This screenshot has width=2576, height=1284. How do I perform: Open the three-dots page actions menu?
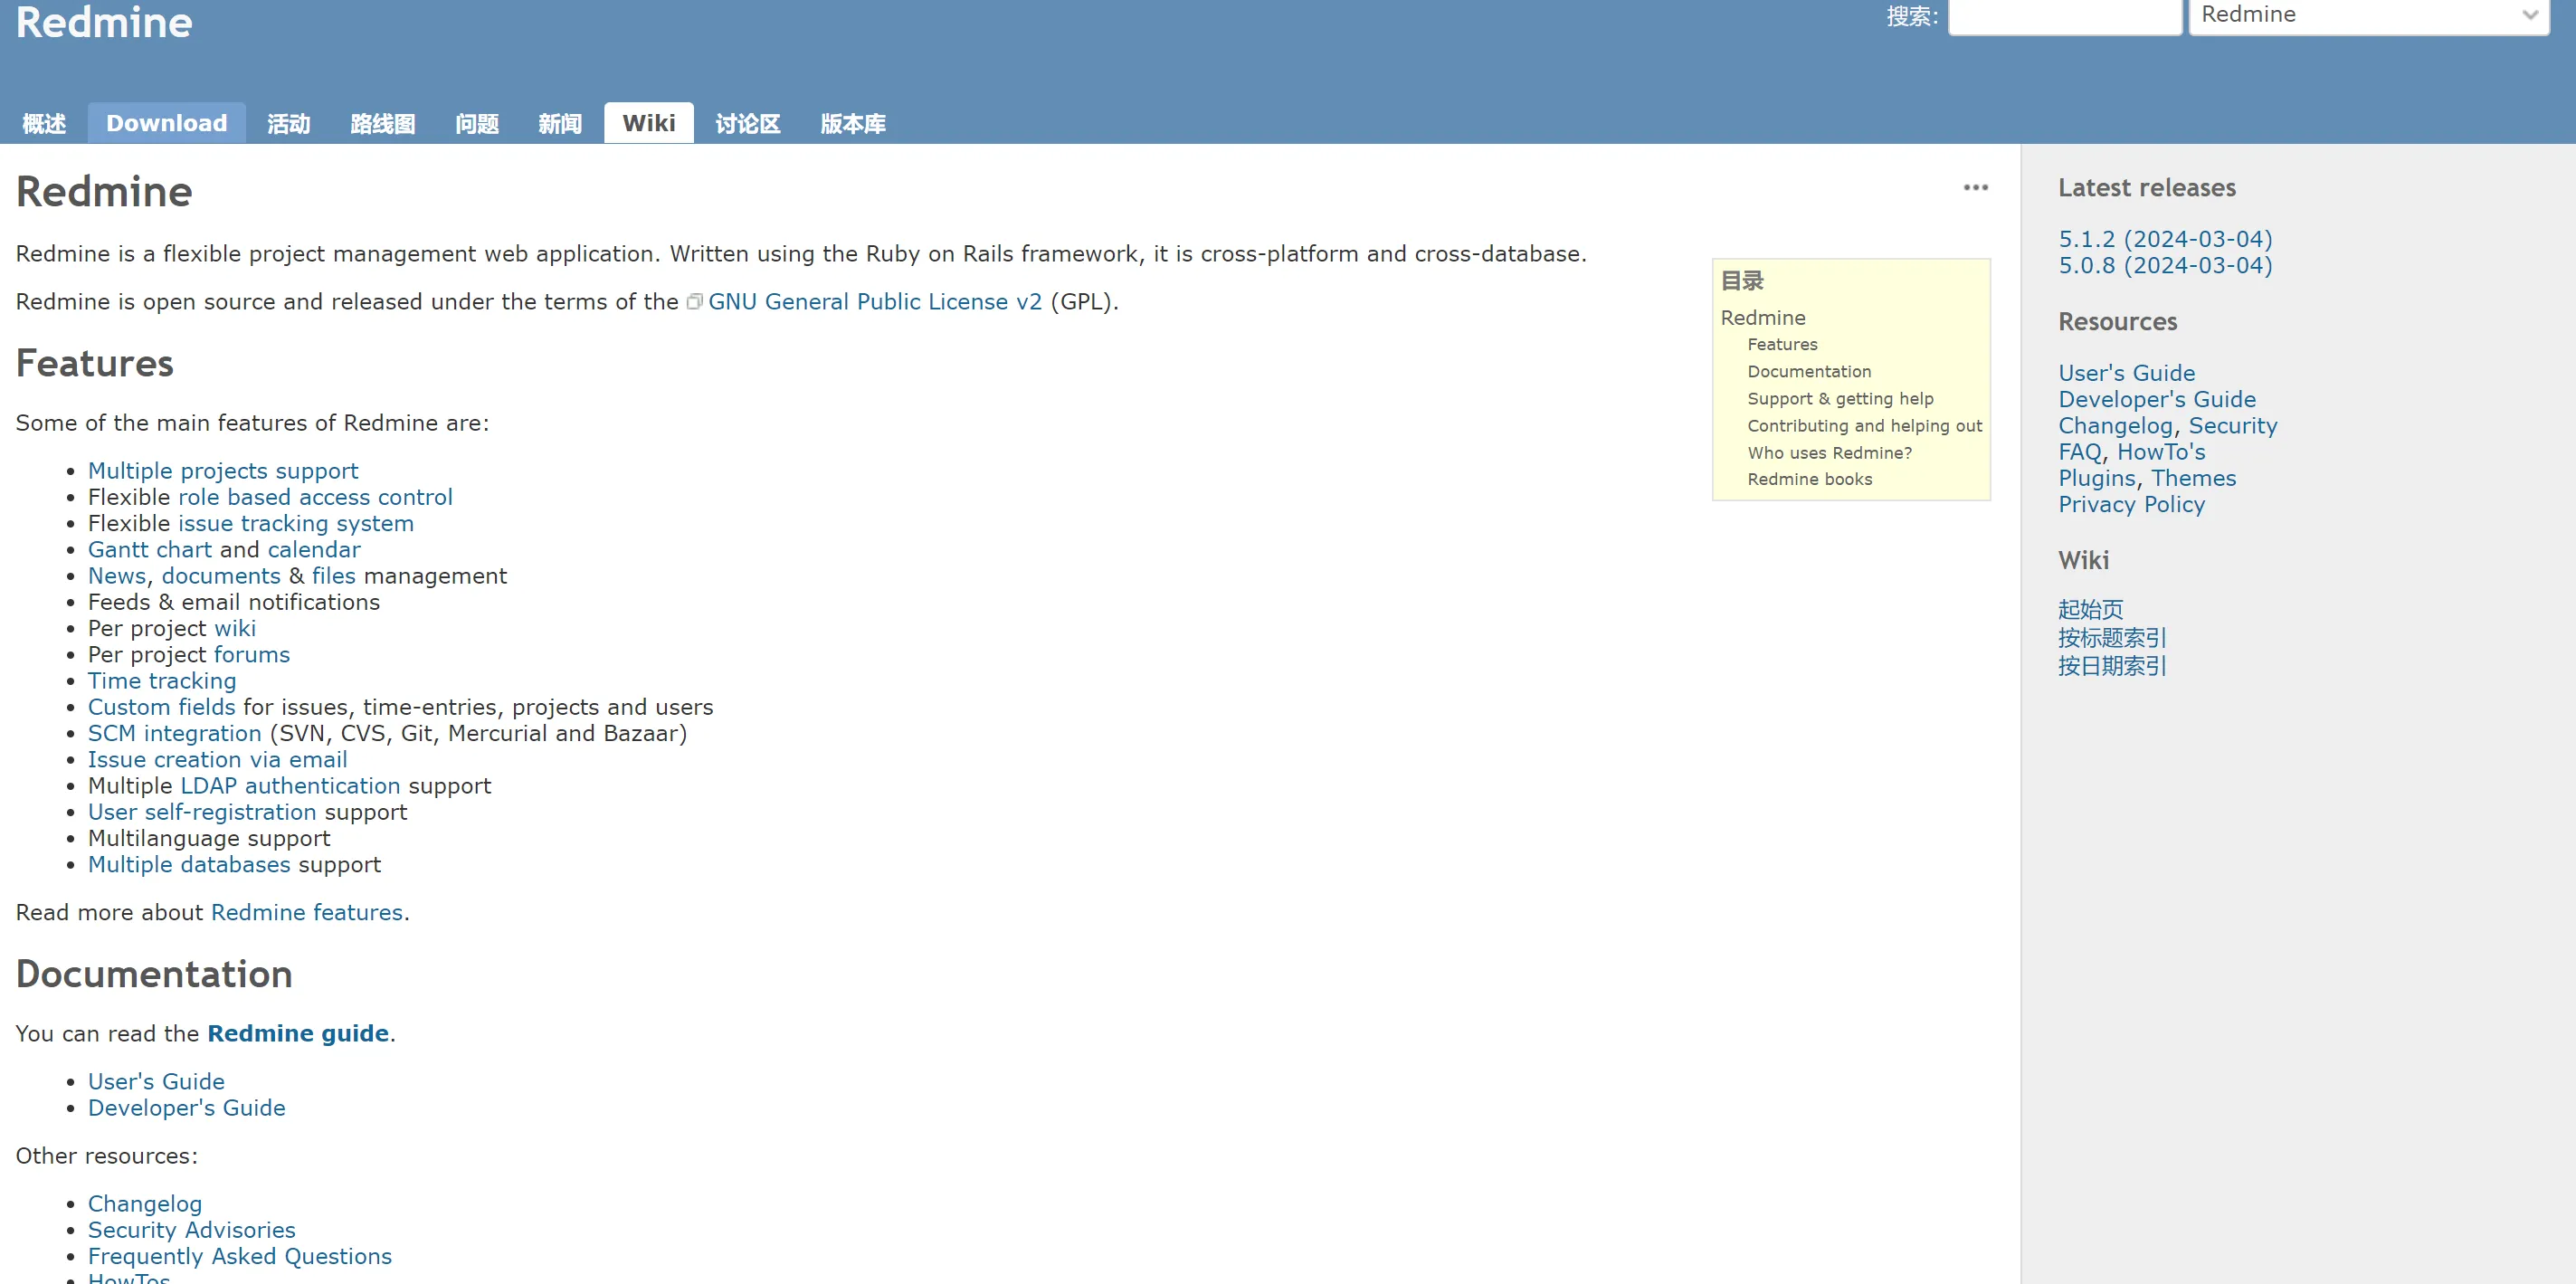point(1975,188)
